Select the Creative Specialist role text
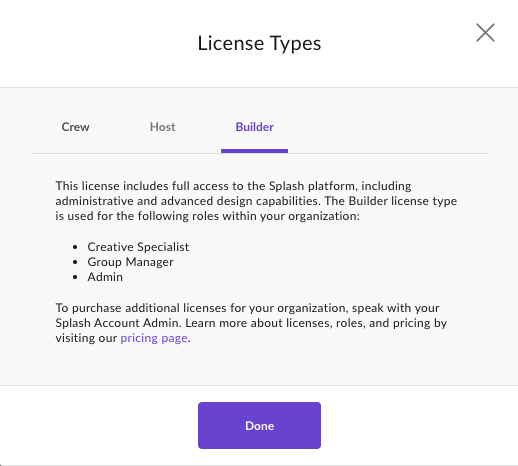The image size is (518, 466). click(x=138, y=247)
